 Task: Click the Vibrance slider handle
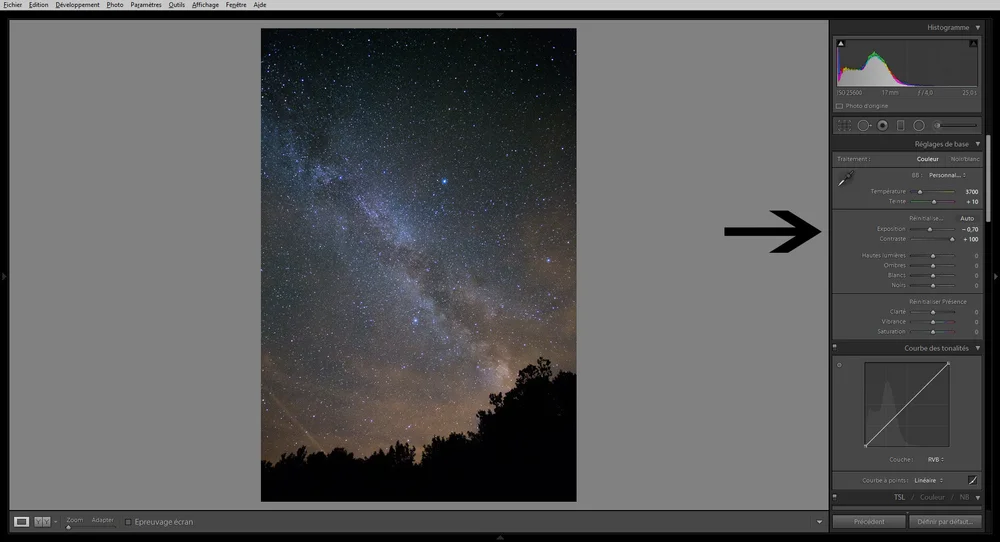[933, 322]
